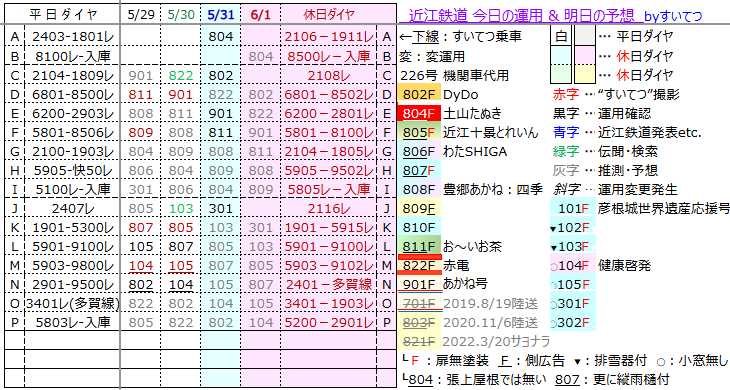Click the 805F 近江十景とれいん legend entry
Viewport: 730px width, 390px height.
pos(468,133)
